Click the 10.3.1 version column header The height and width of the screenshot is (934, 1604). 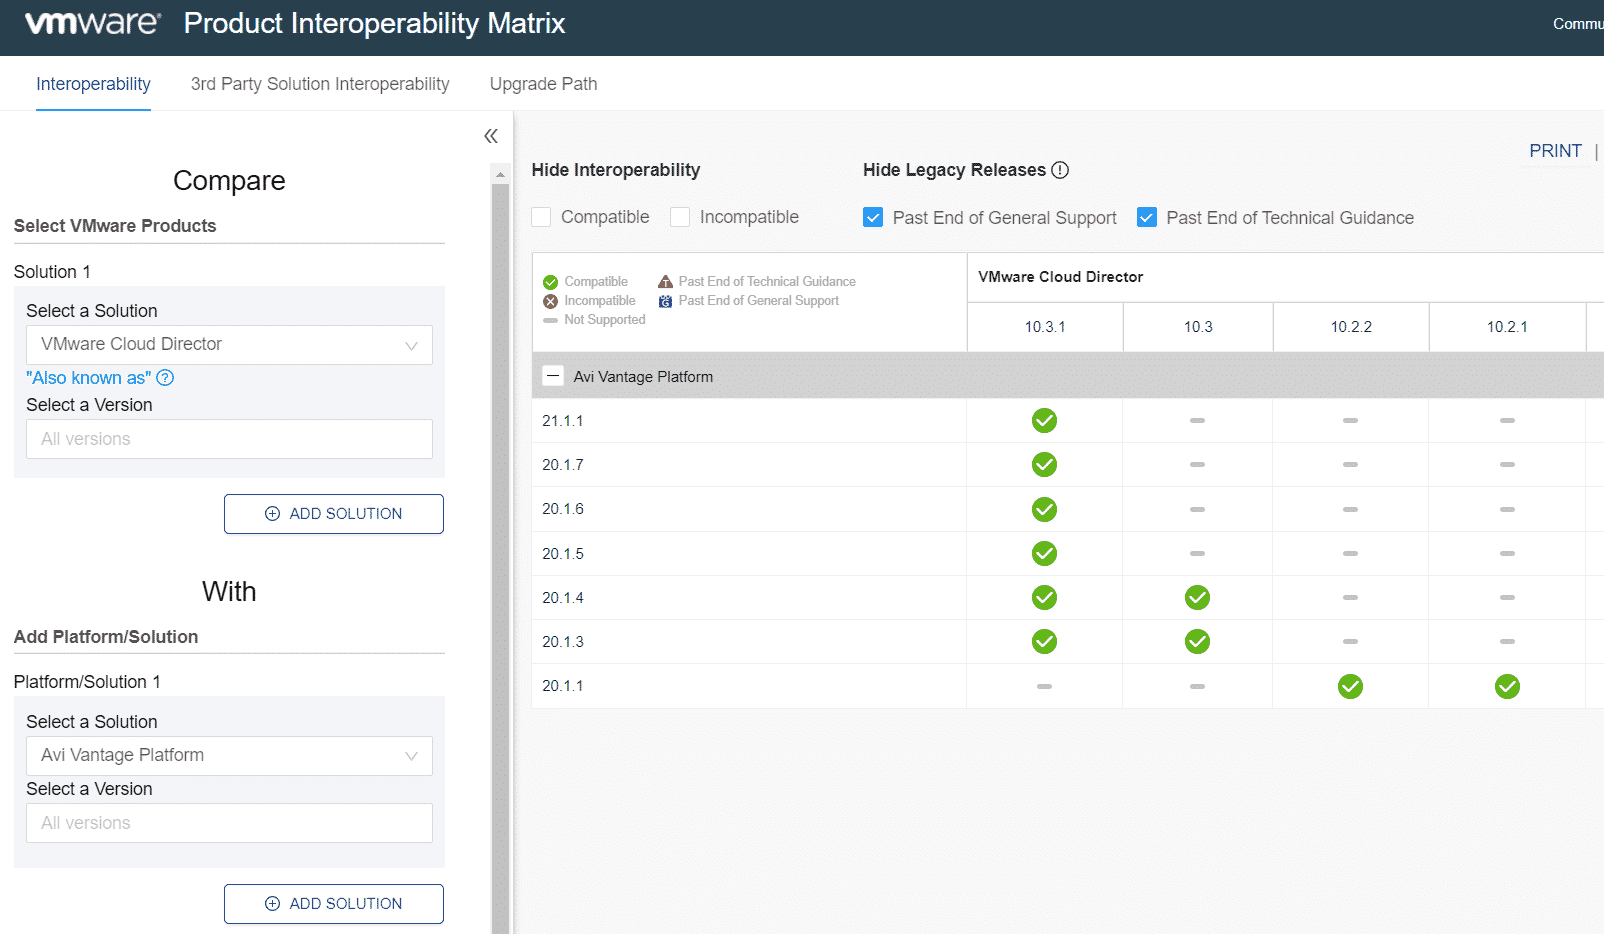click(1045, 327)
